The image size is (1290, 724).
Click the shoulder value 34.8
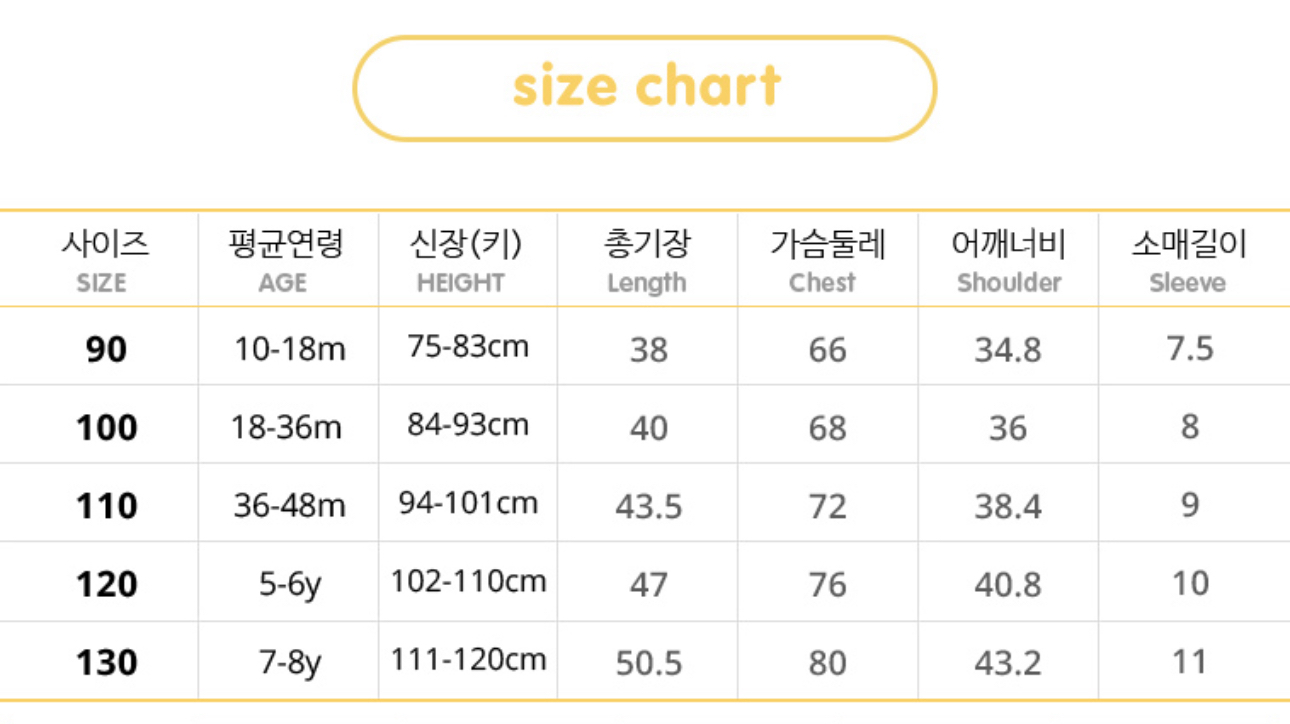coord(1008,350)
